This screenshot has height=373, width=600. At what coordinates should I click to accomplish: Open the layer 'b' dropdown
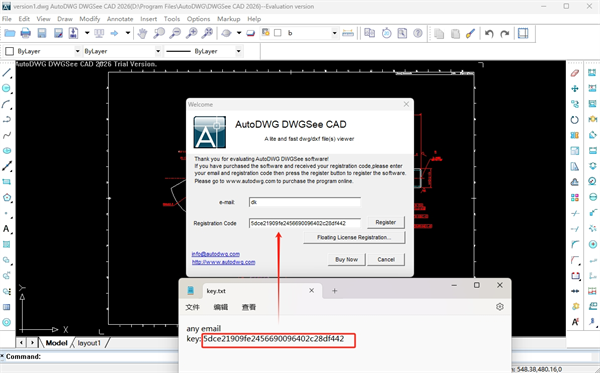pos(334,33)
